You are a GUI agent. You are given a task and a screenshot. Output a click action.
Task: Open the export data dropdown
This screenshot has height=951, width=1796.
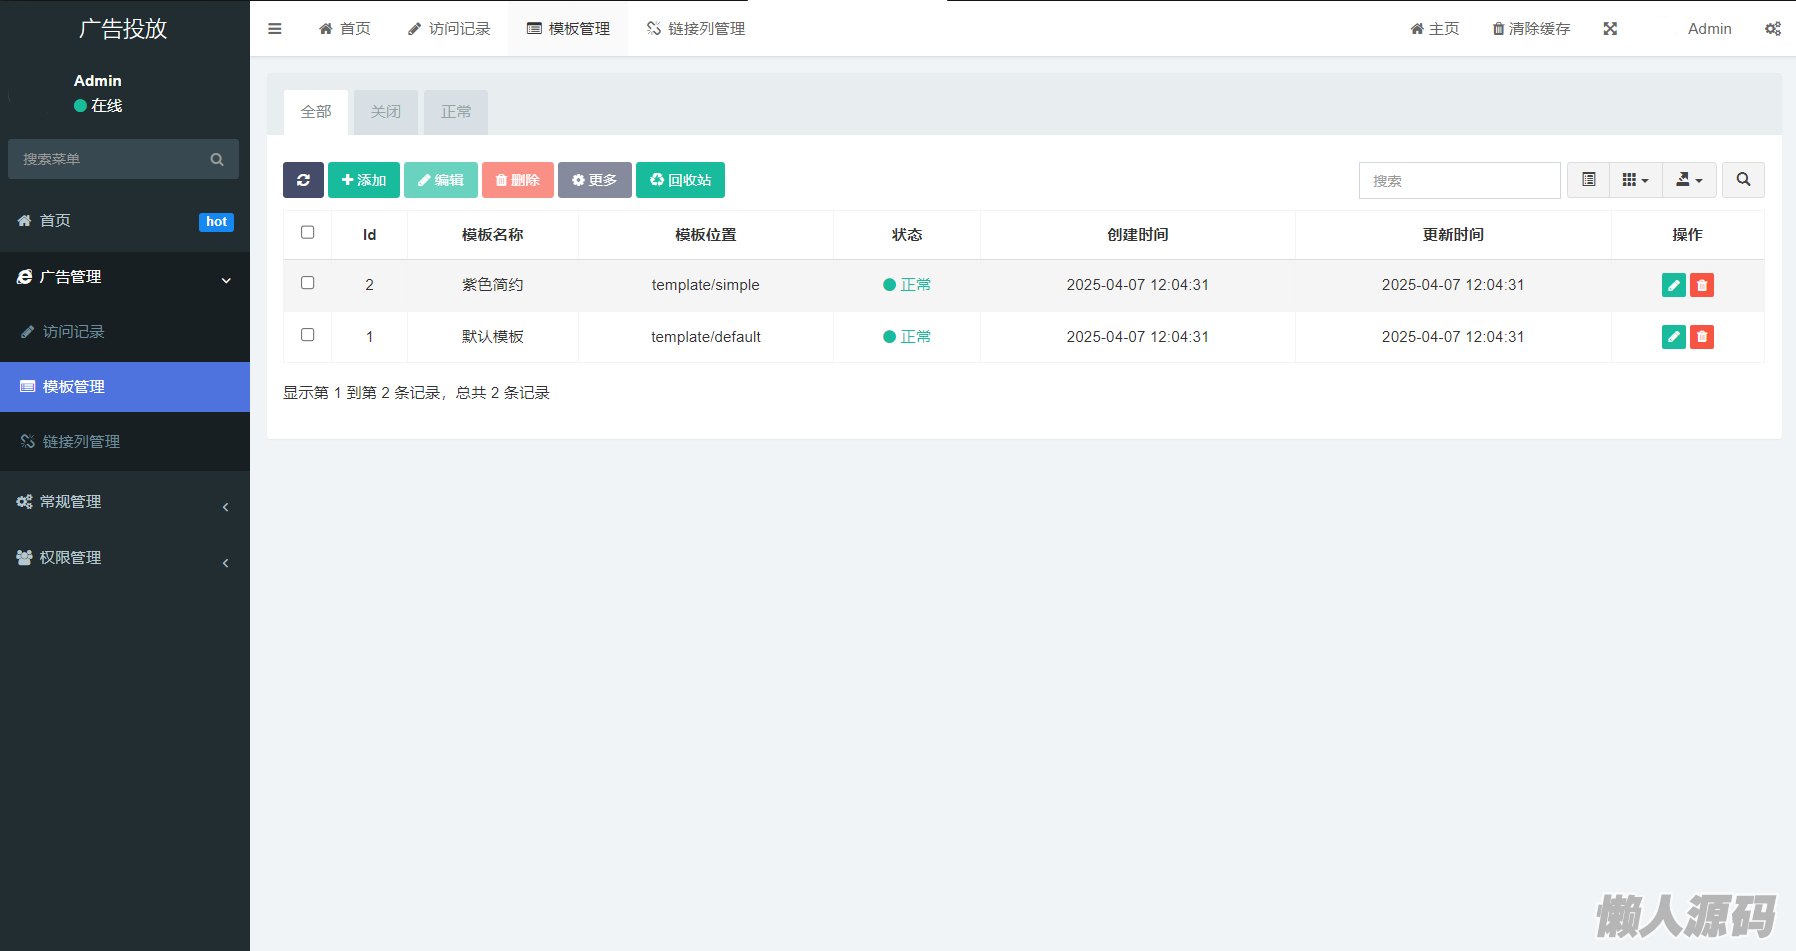1689,180
